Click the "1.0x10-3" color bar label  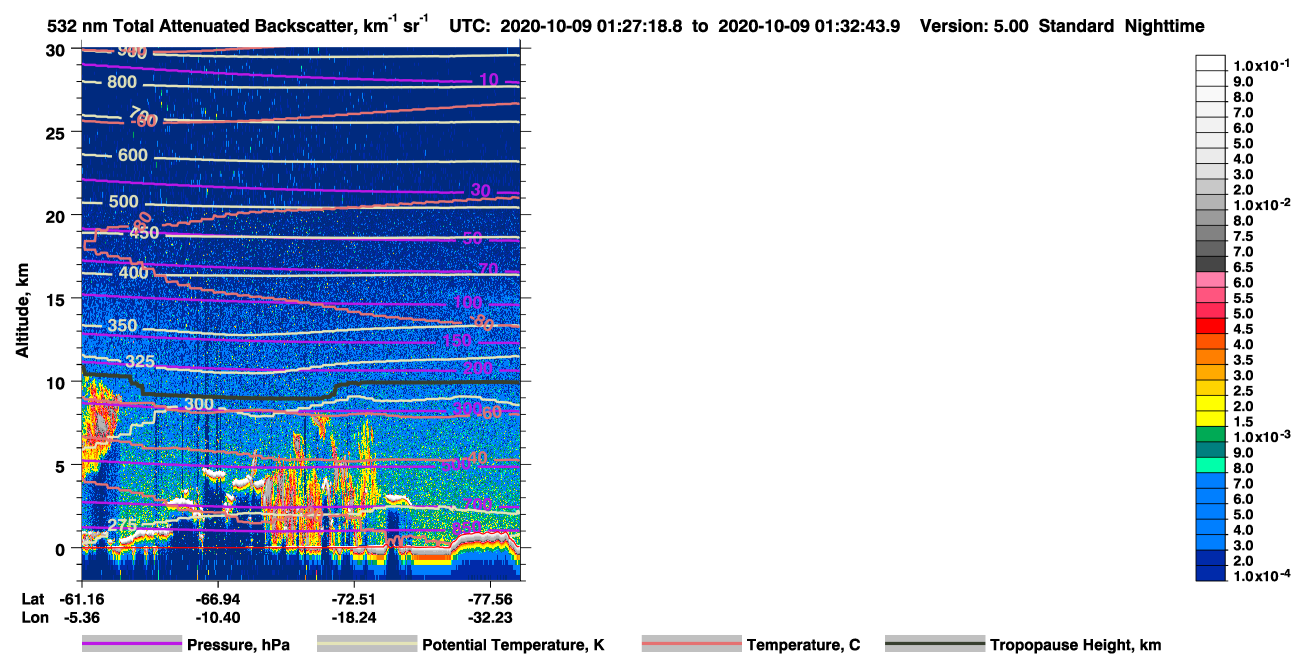[x=1260, y=436]
